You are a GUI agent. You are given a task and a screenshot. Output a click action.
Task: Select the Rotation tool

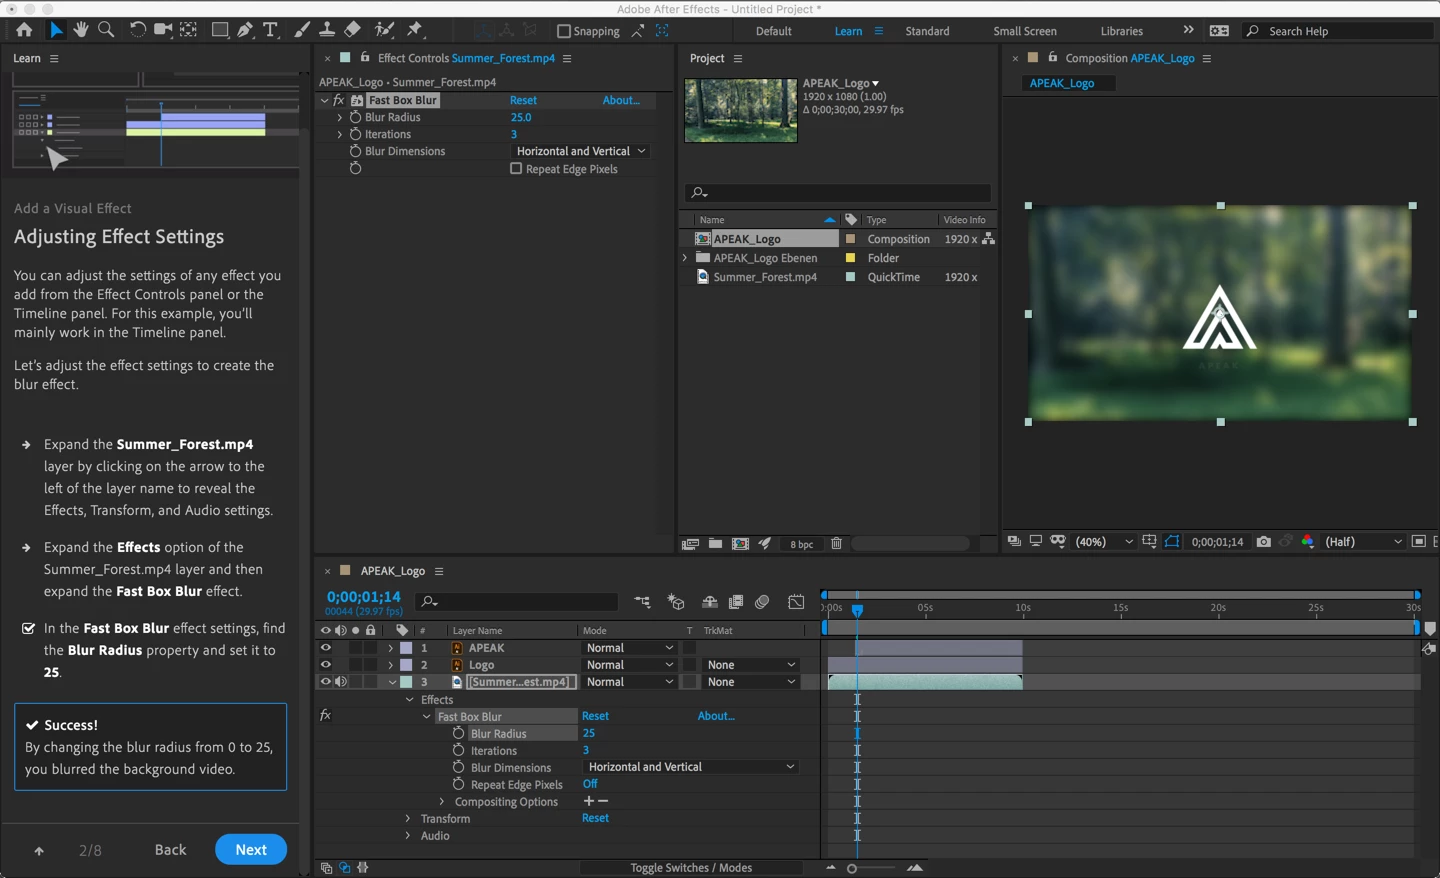click(x=137, y=30)
